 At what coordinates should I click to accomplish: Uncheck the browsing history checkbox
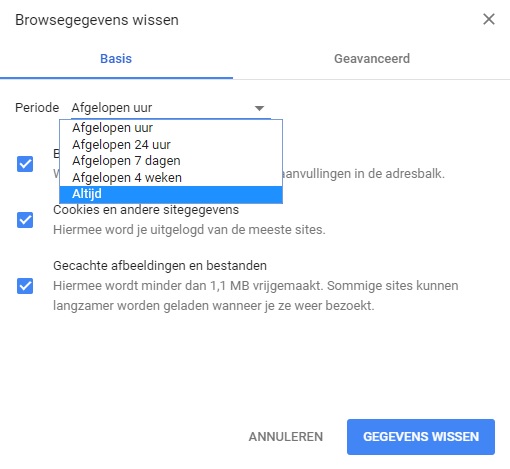point(25,164)
